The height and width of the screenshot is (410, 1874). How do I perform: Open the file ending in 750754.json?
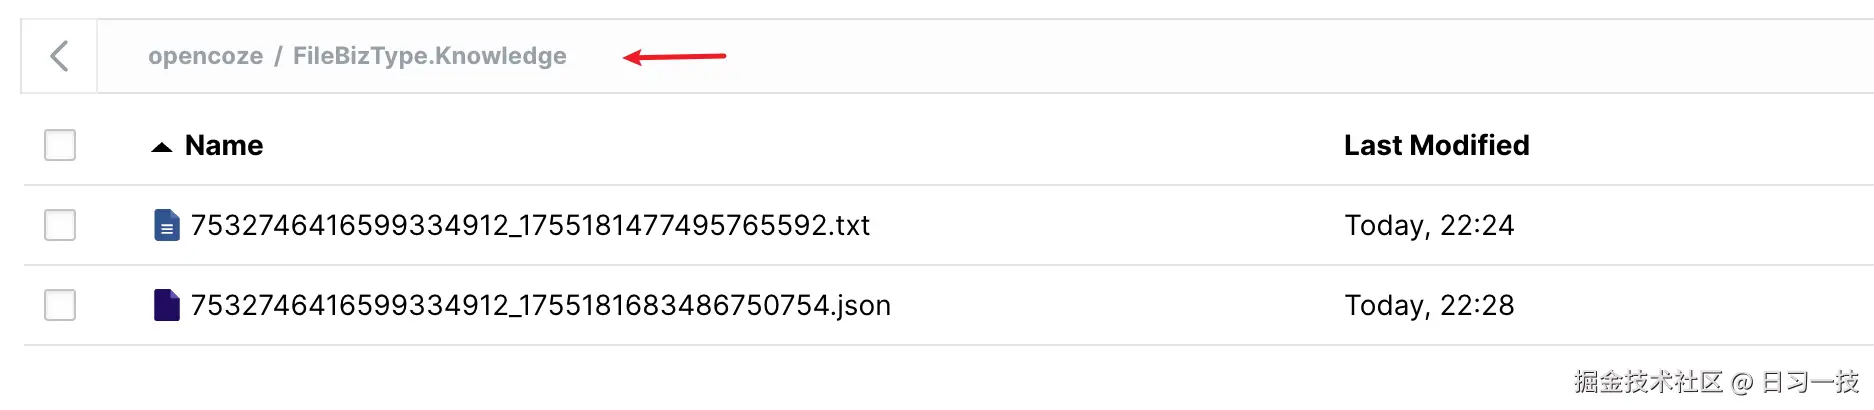tap(540, 306)
